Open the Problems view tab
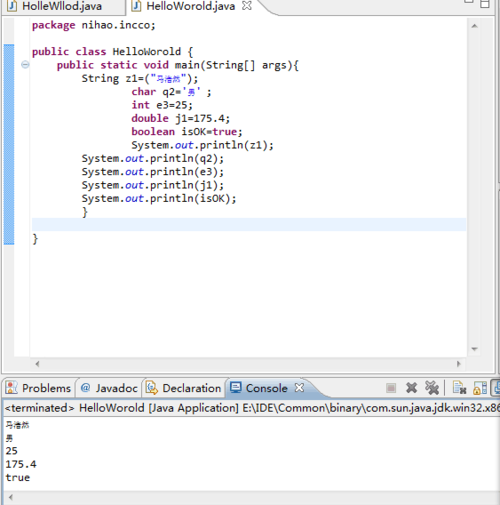 coord(39,388)
